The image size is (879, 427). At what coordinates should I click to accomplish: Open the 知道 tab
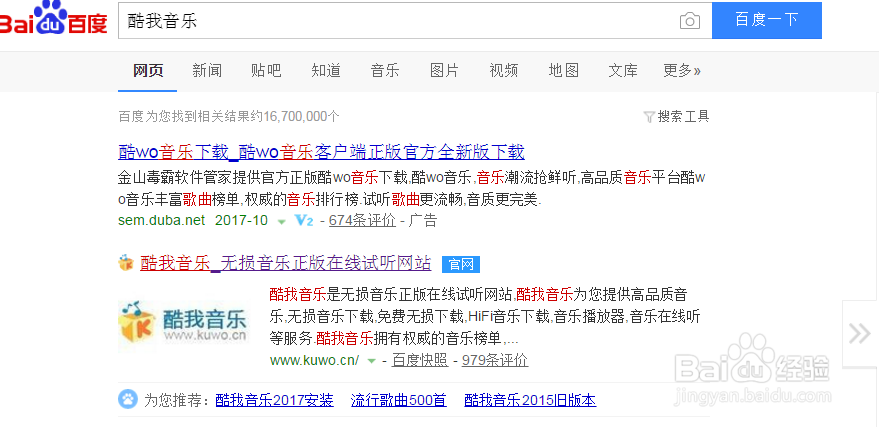tap(326, 71)
